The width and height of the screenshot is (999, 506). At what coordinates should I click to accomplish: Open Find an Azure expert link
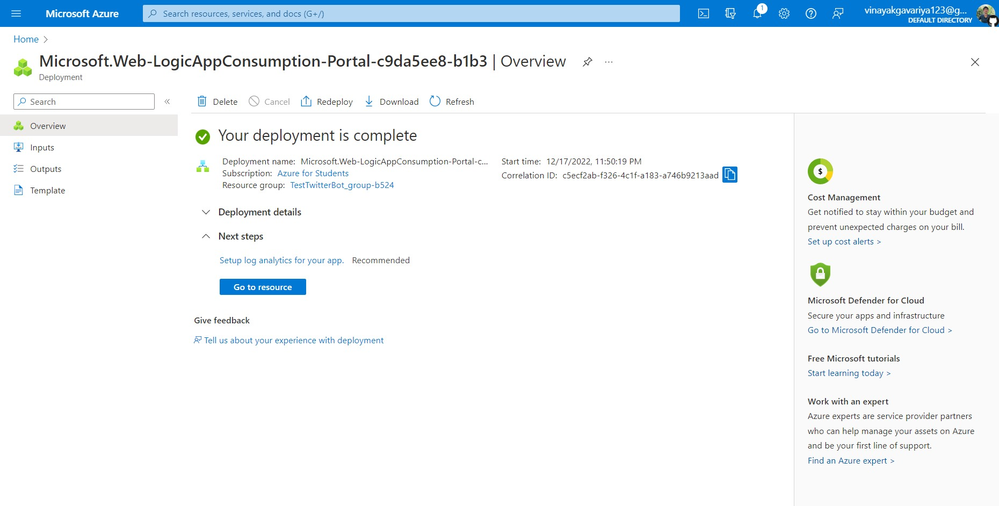[851, 460]
